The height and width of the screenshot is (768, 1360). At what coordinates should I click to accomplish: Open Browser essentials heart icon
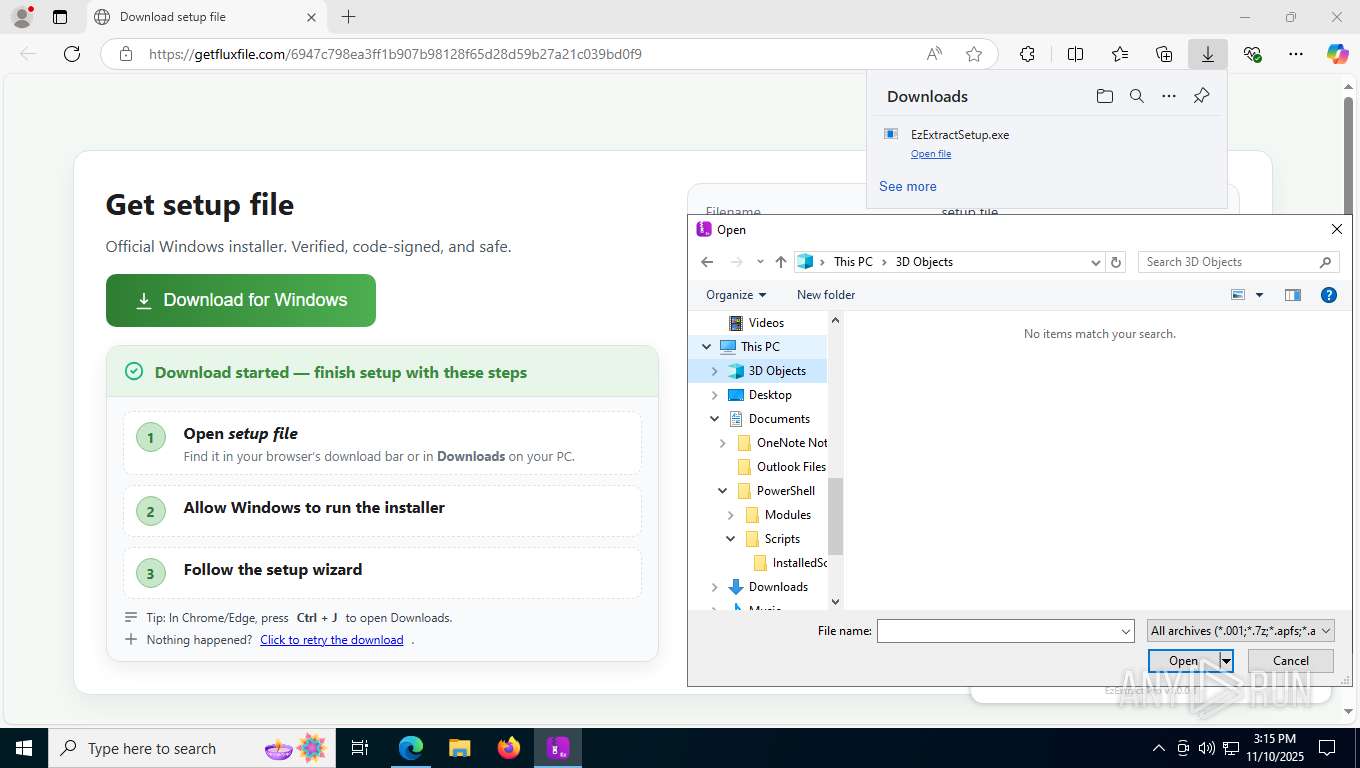pos(1252,54)
